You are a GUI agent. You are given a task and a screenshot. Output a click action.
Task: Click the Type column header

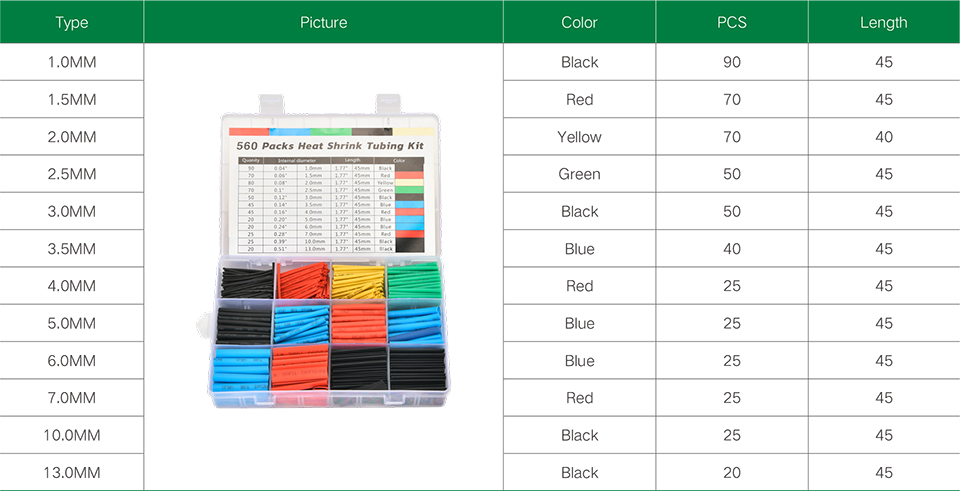pyautogui.click(x=72, y=22)
